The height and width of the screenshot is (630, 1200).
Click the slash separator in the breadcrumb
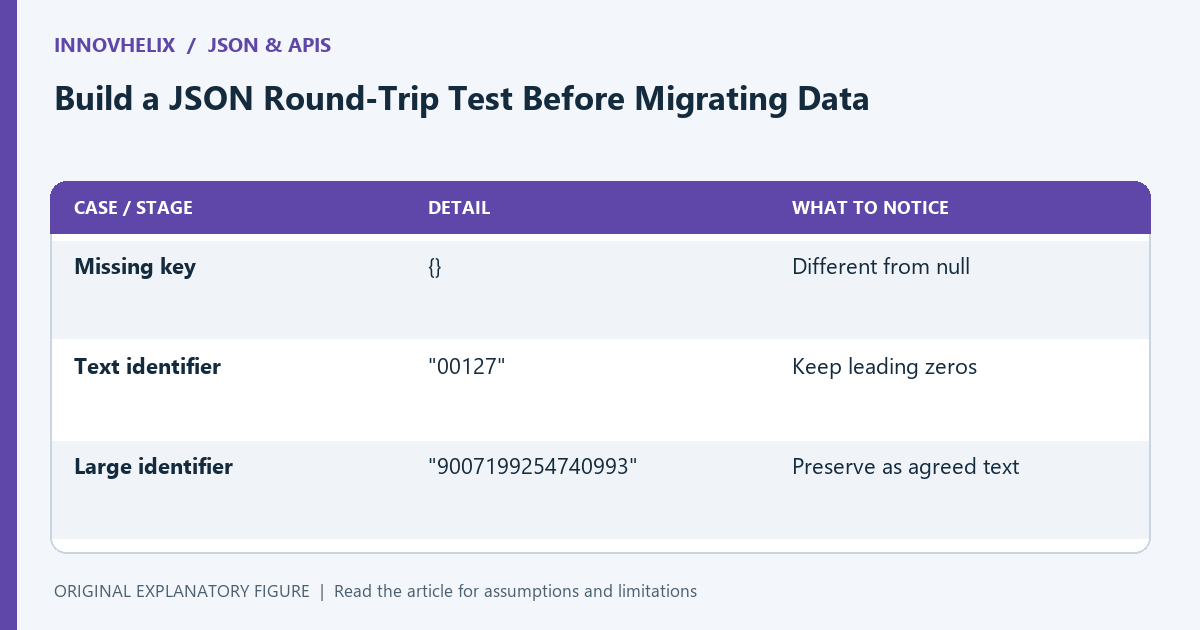191,45
